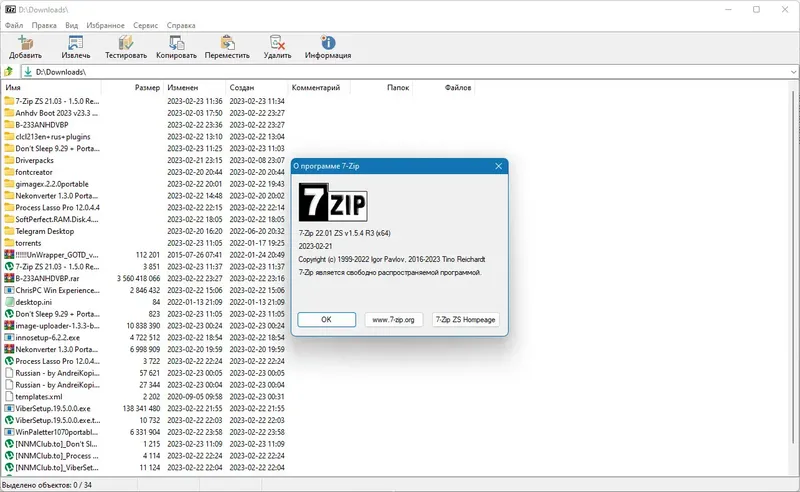Screen dimensions: 800x492
Task: Click the fontcreator folder icon
Action: point(9,172)
